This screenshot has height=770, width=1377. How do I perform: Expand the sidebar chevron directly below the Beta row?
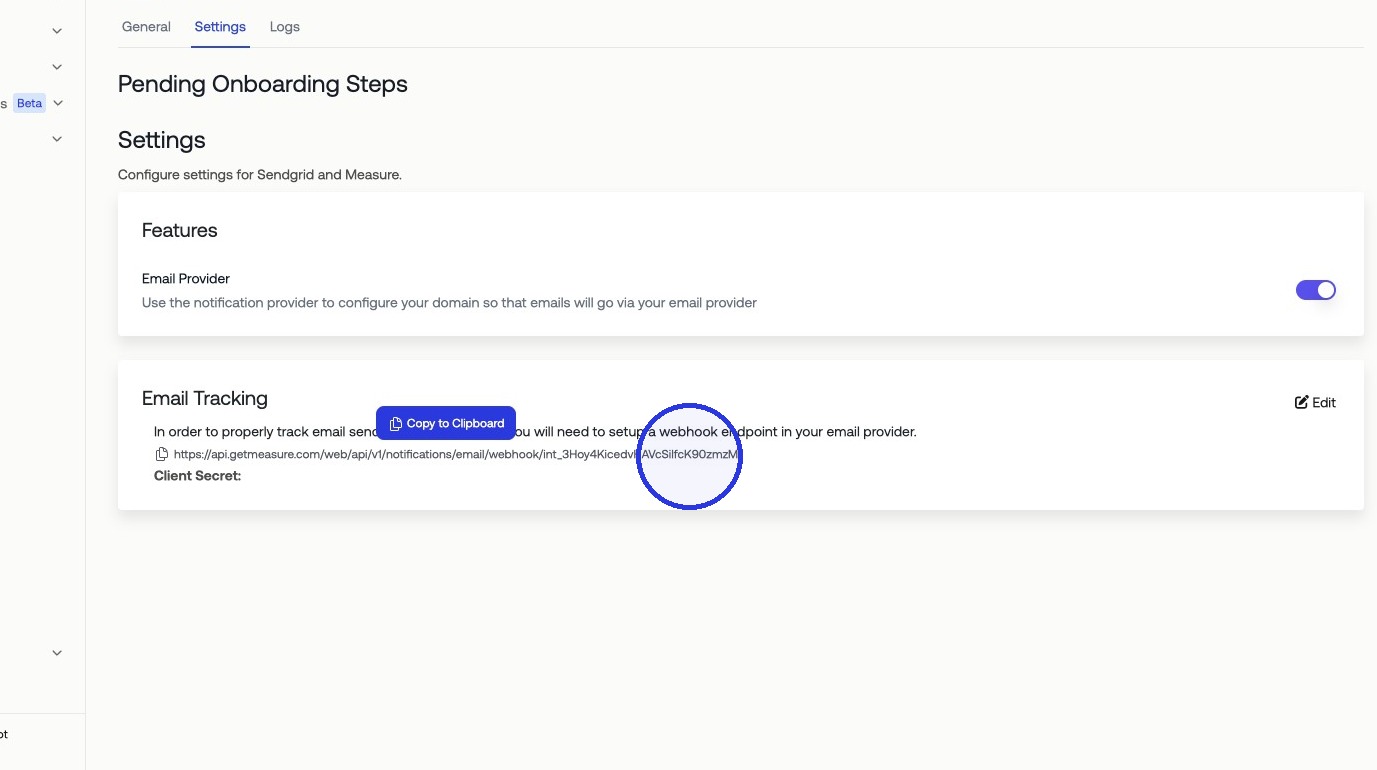57,139
